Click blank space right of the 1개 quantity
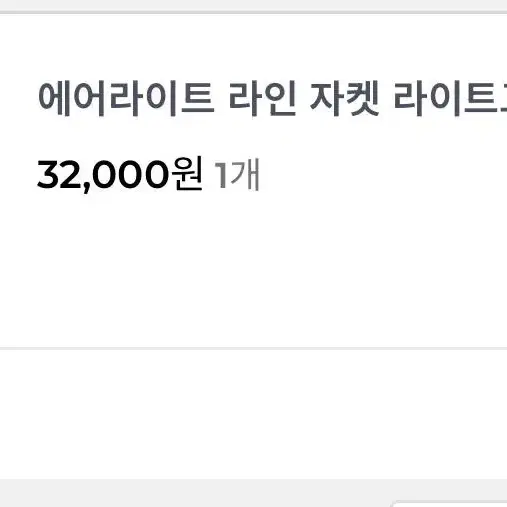507x507 pixels. pyautogui.click(x=383, y=175)
